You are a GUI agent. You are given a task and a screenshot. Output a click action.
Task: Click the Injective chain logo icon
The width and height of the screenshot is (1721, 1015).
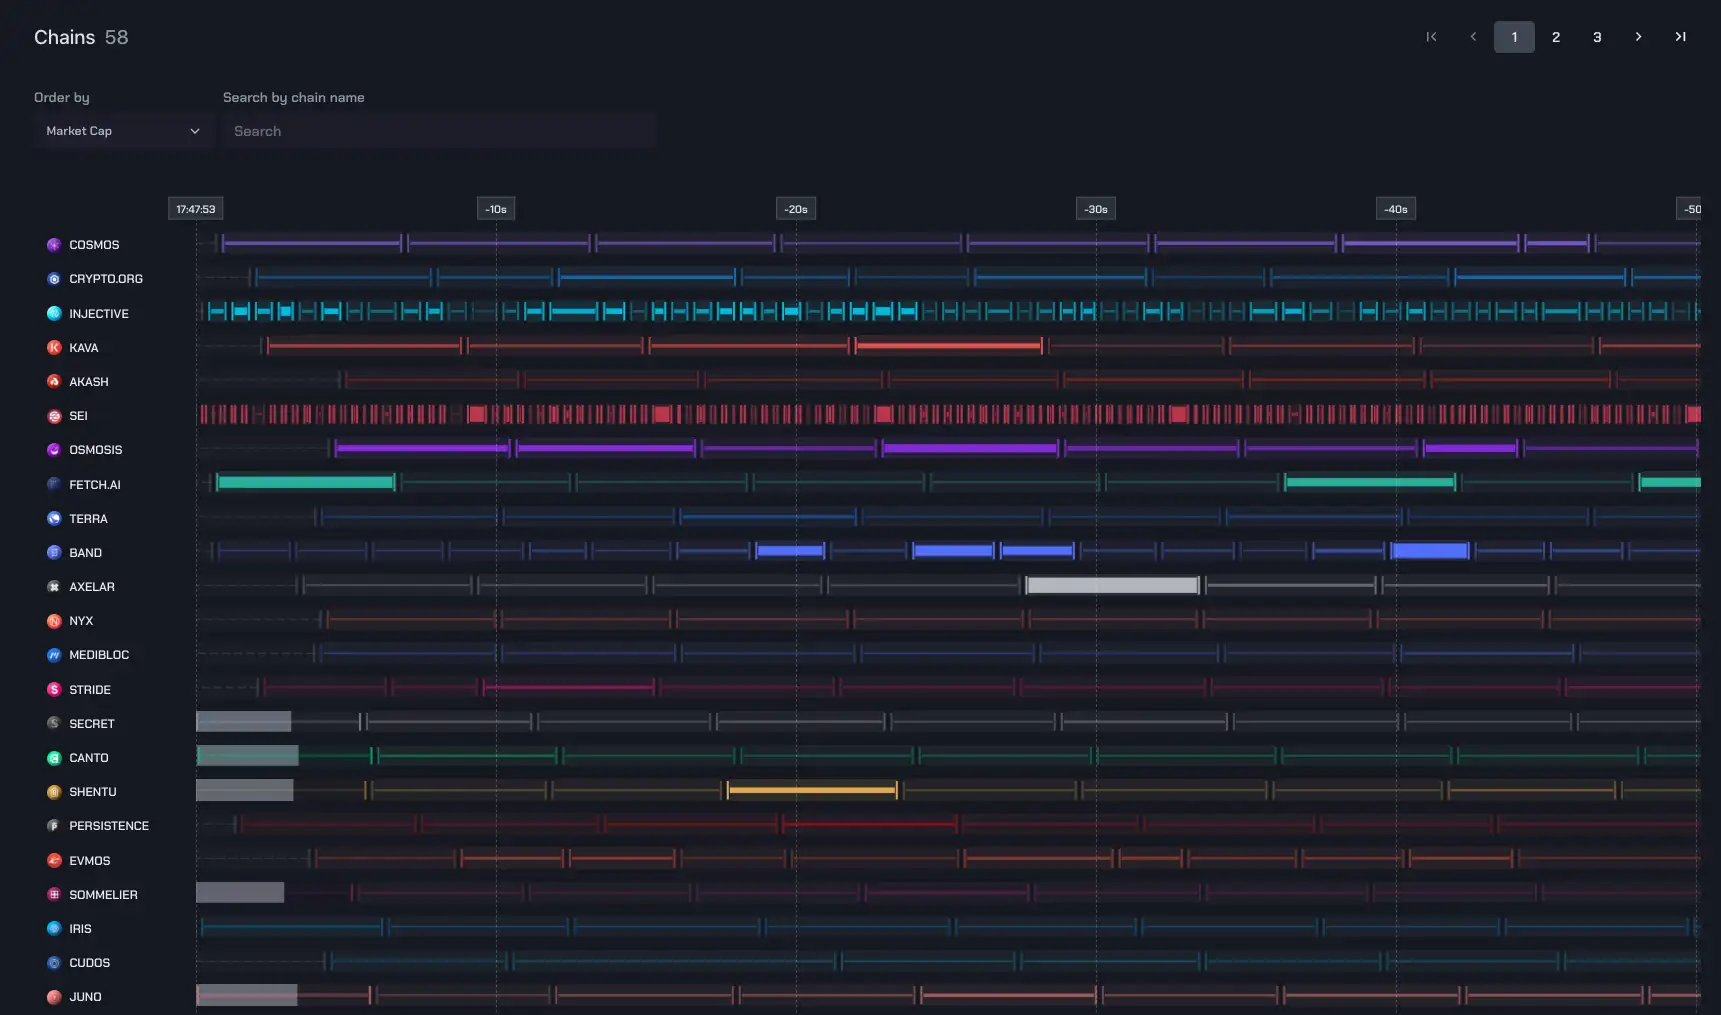point(54,314)
